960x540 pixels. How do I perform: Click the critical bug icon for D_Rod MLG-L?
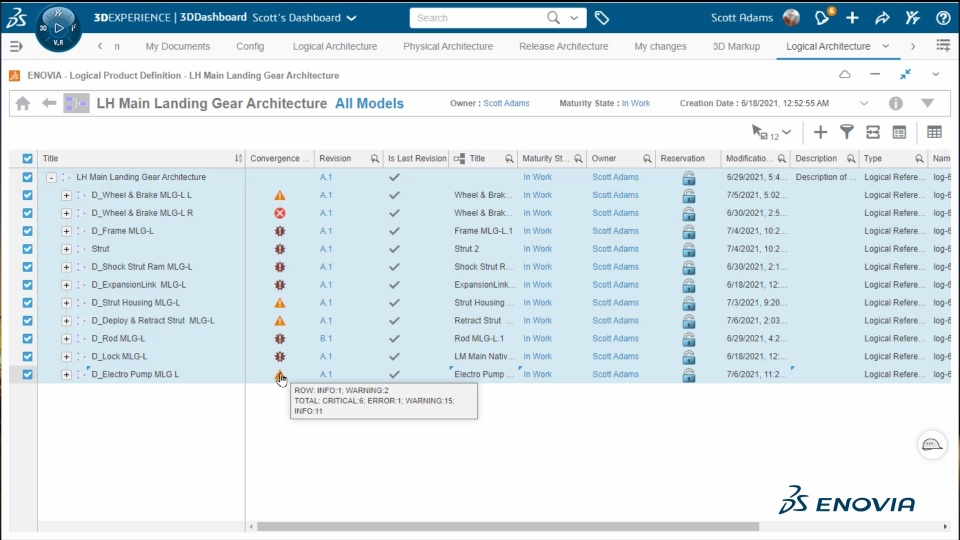280,339
